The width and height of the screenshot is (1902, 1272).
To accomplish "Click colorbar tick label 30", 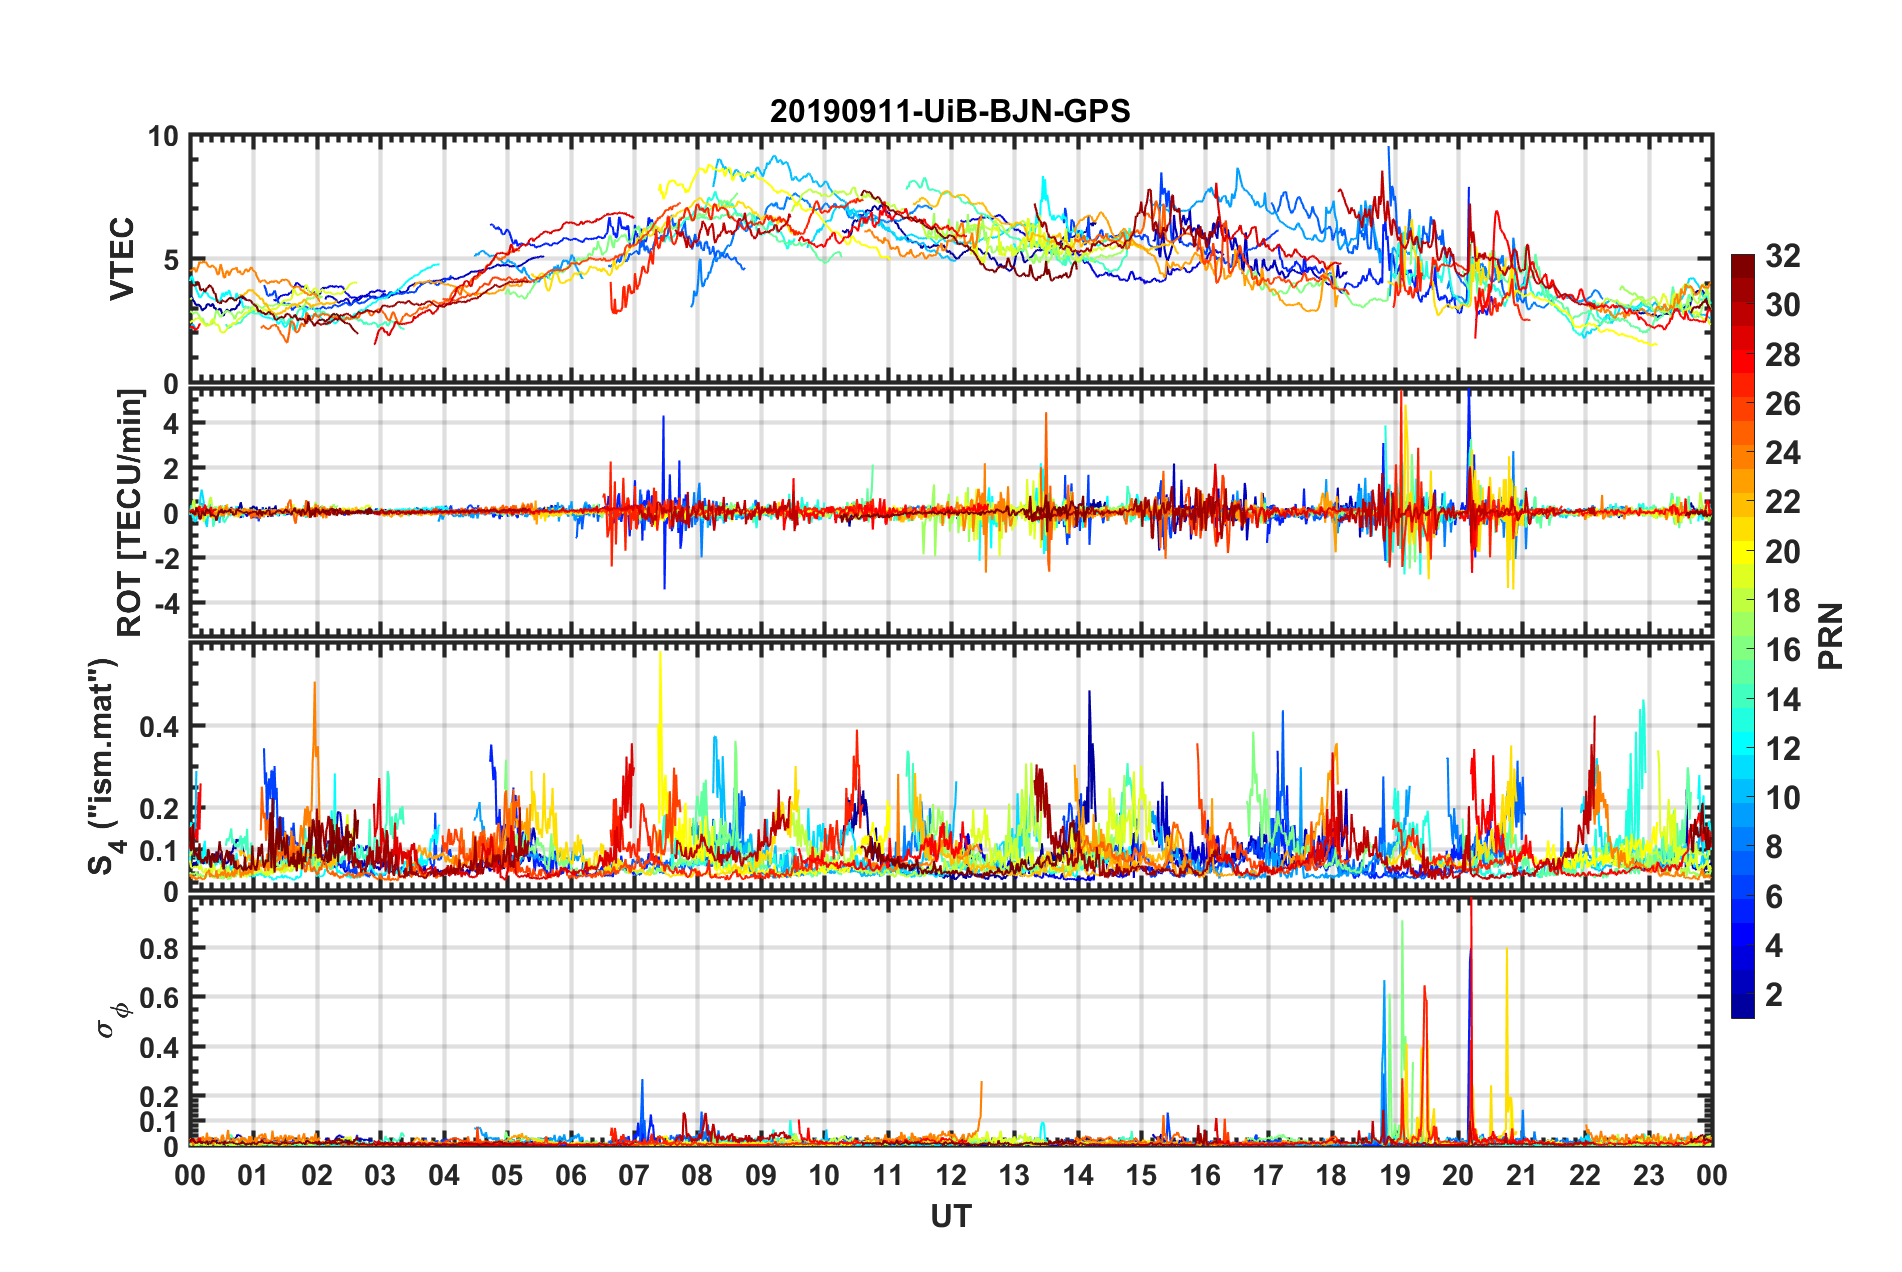I will point(1783,305).
